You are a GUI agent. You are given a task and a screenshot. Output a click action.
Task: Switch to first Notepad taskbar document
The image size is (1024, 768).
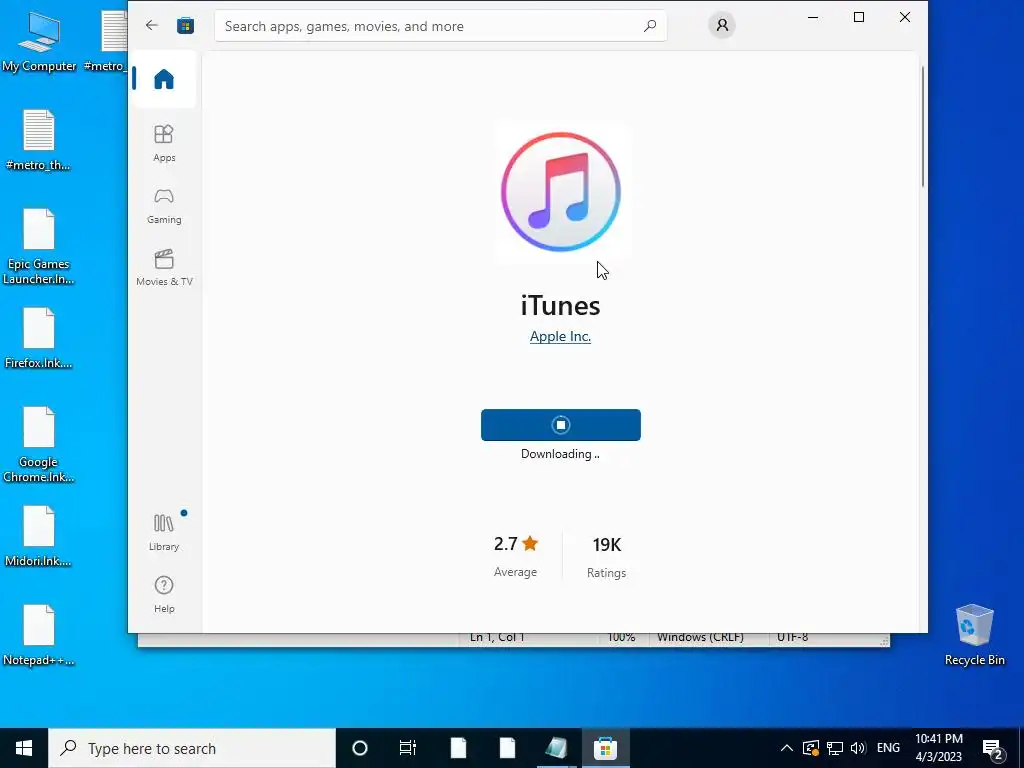(x=458, y=748)
